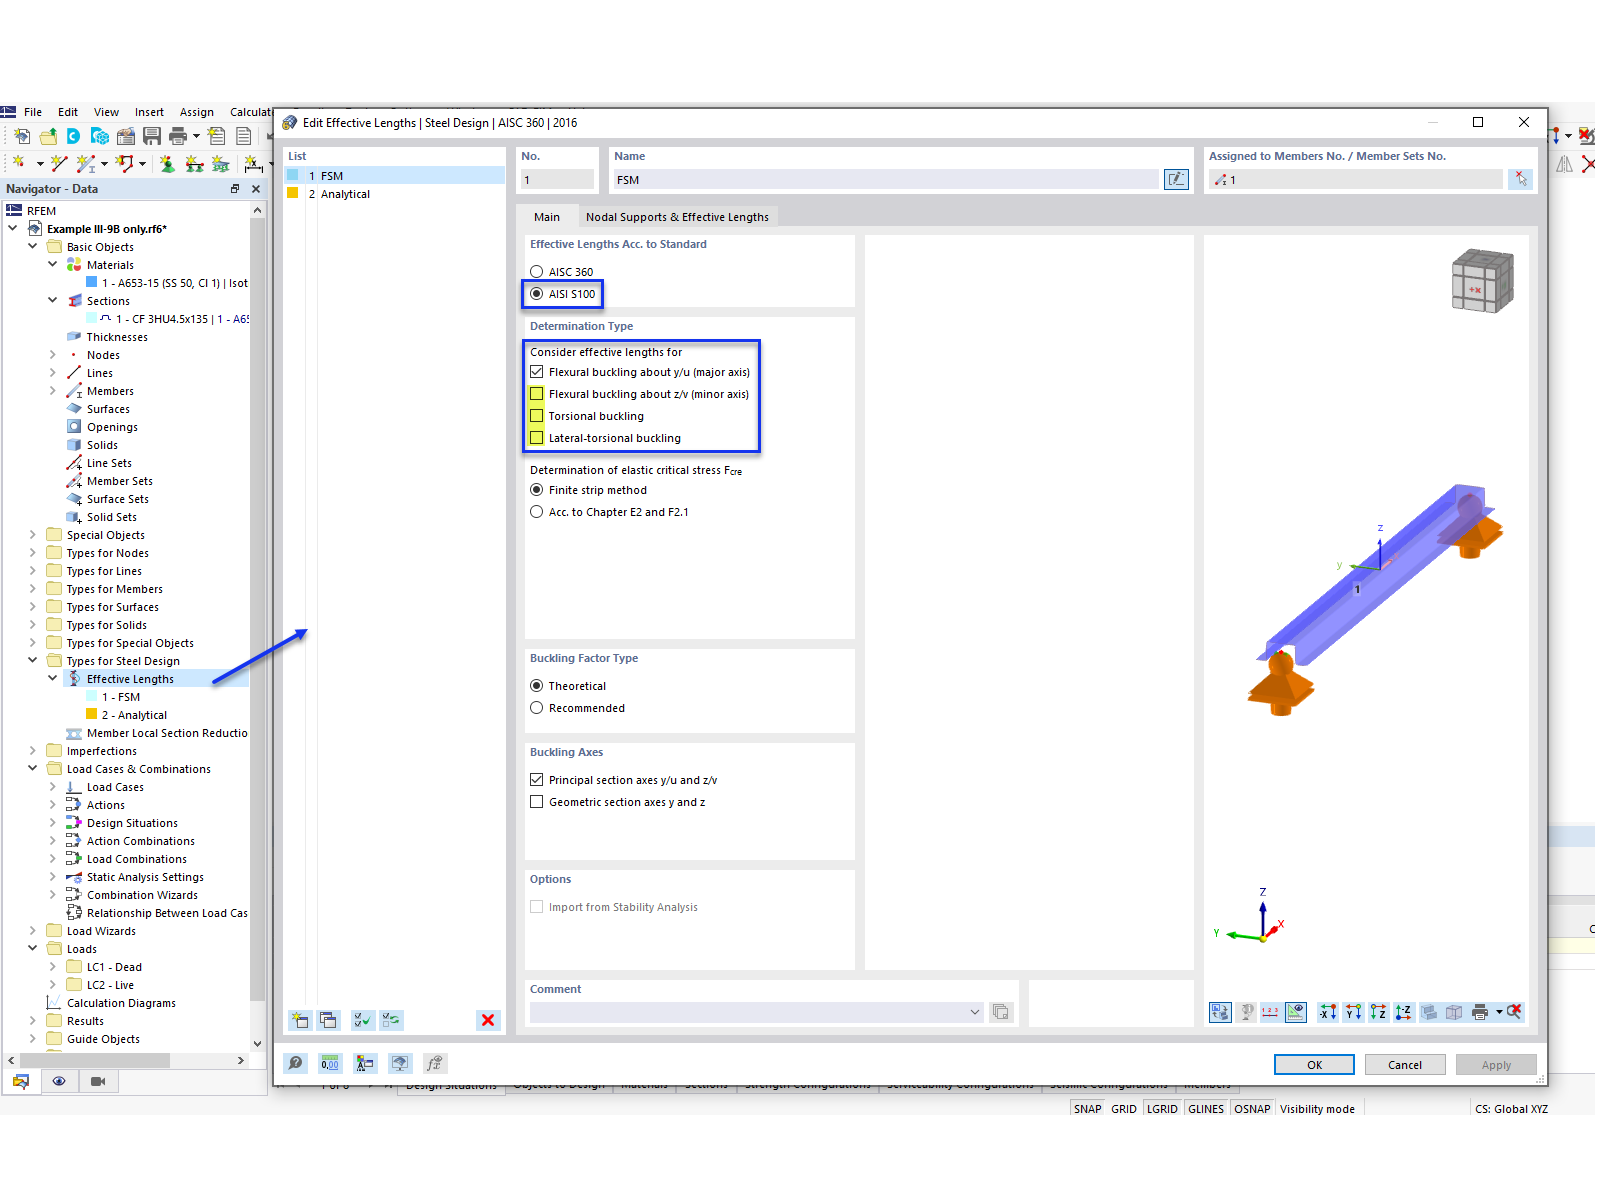Open the units and decimal places icon
The height and width of the screenshot is (1200, 1600).
point(329,1063)
